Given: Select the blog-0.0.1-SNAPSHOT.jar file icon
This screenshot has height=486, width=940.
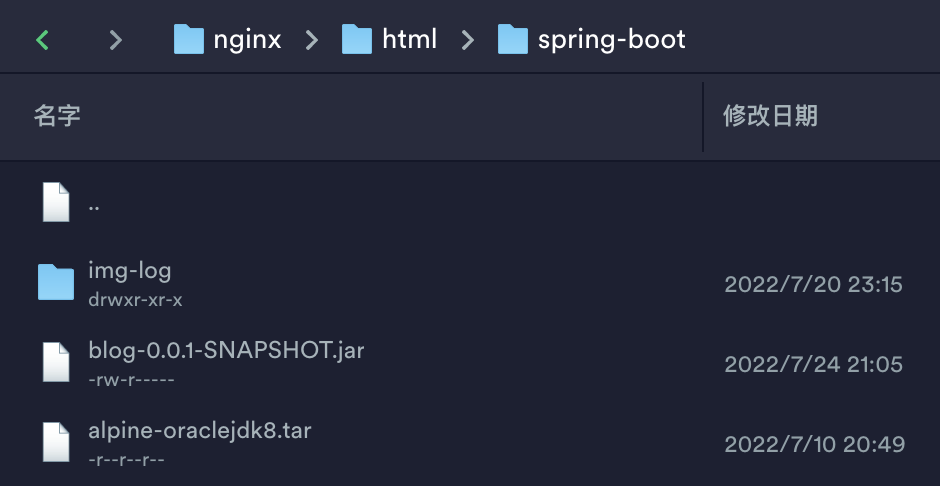Looking at the screenshot, I should click(x=56, y=363).
